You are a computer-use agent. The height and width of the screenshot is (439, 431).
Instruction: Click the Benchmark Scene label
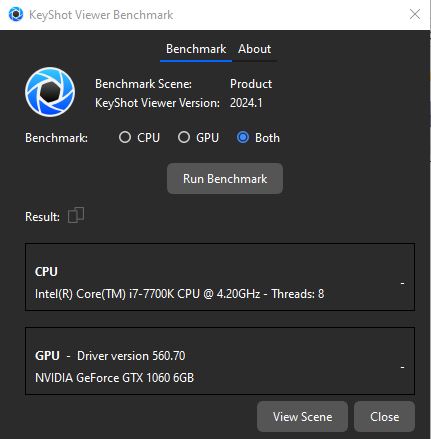point(143,84)
